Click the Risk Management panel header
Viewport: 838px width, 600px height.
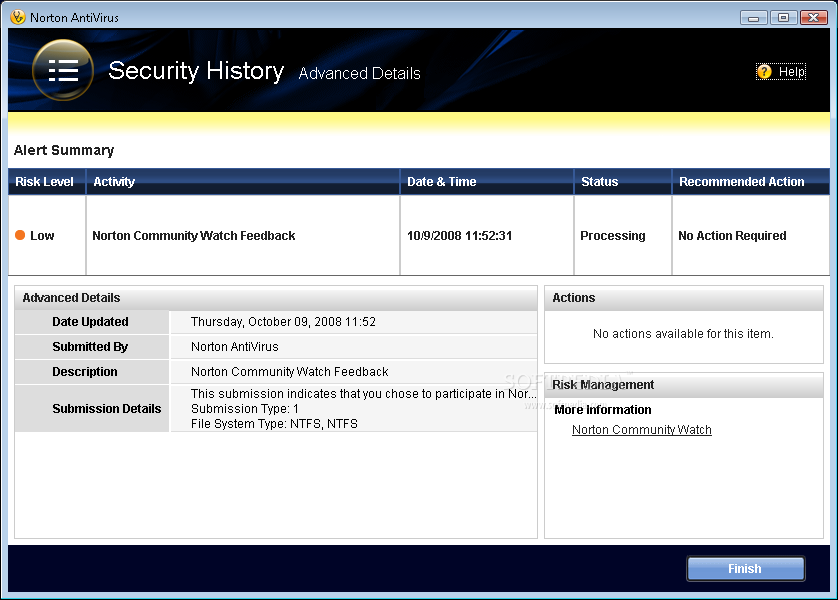[x=684, y=385]
